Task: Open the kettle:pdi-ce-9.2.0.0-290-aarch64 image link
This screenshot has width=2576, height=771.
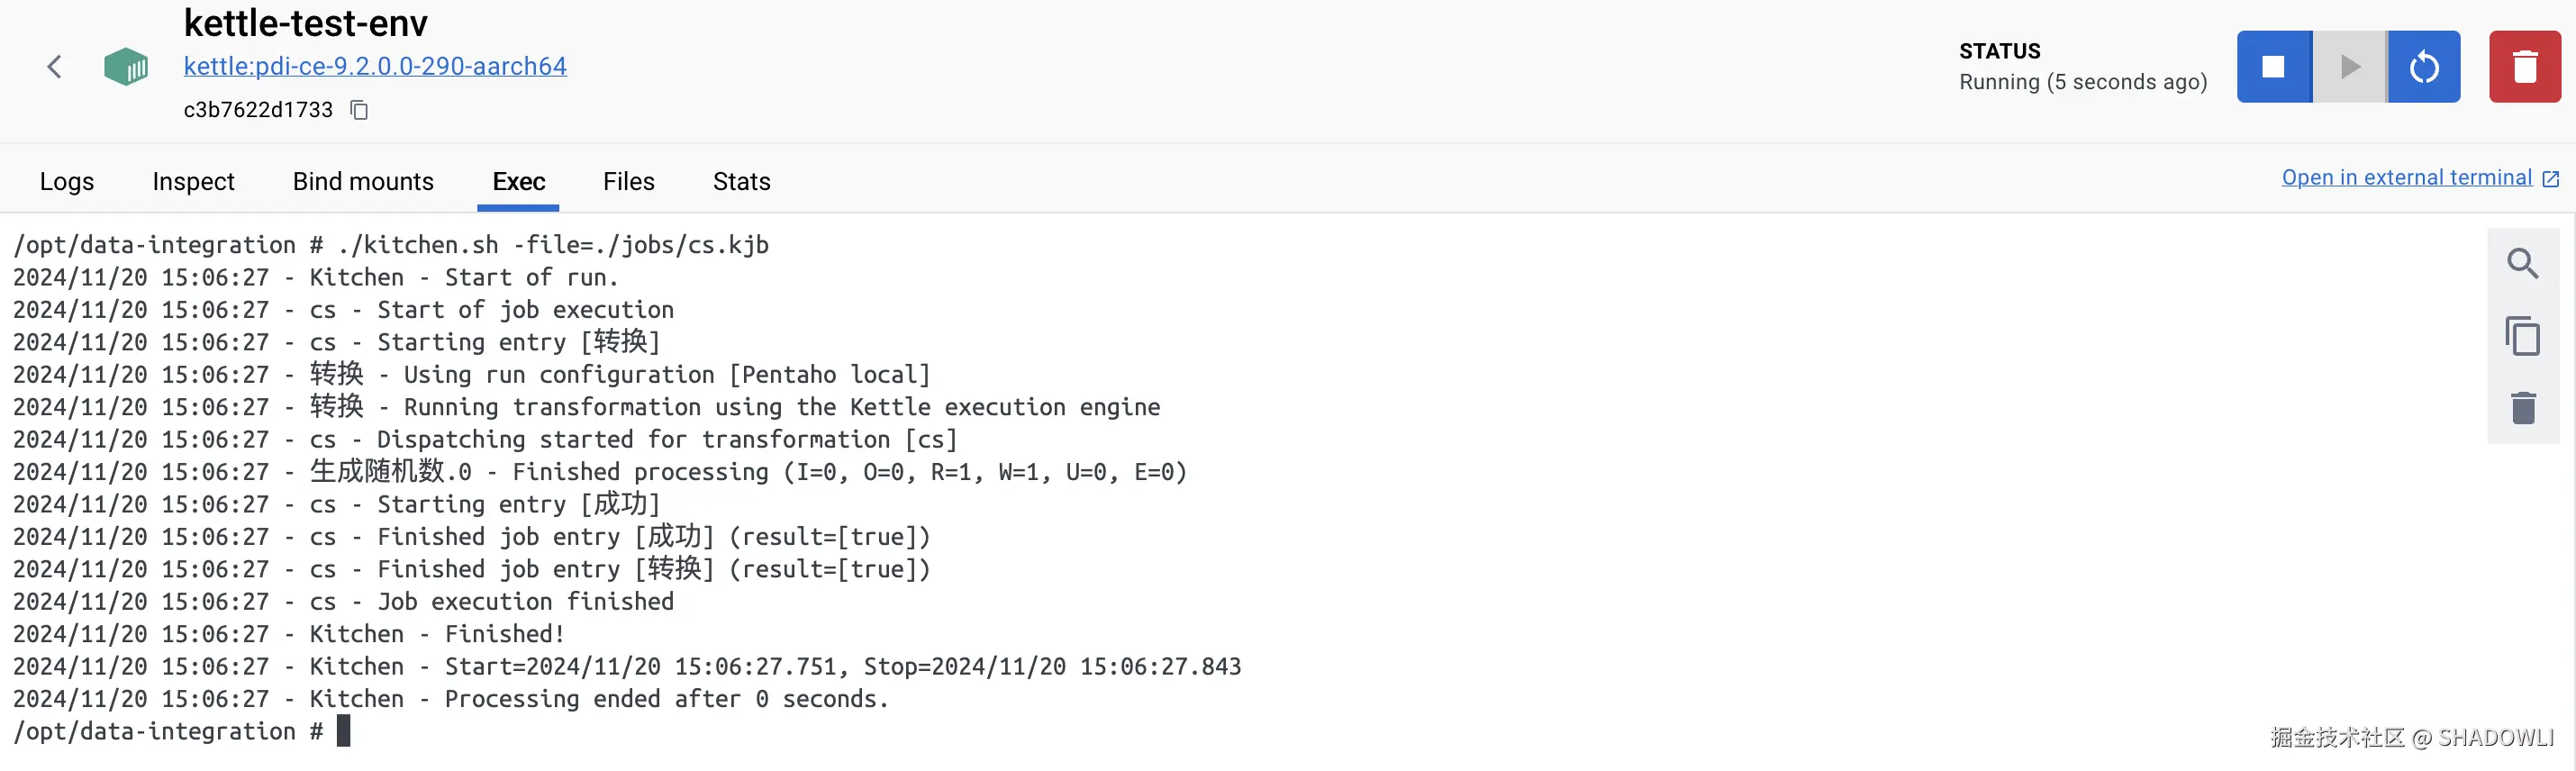Action: (375, 66)
